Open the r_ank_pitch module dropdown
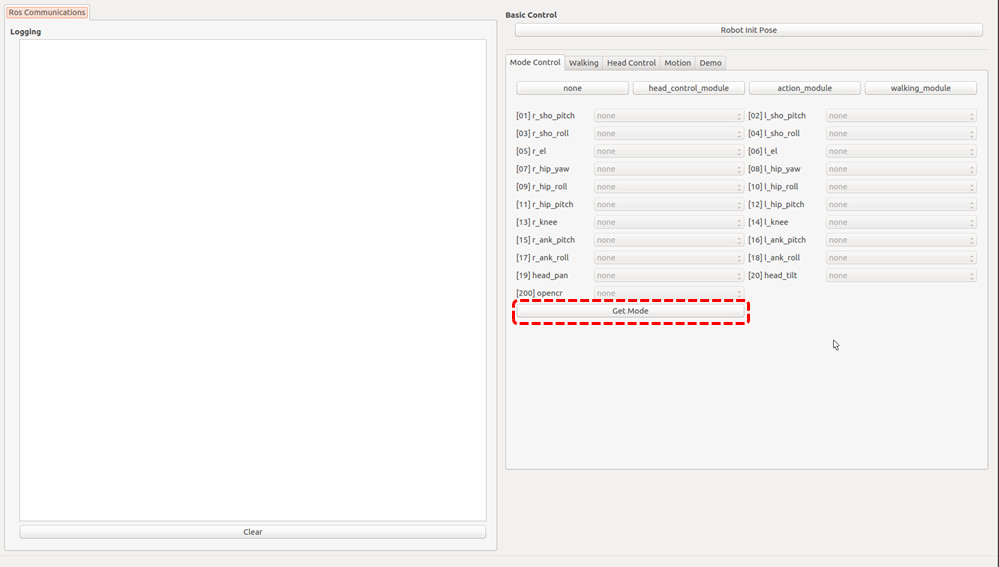The width and height of the screenshot is (999, 567). tap(669, 241)
